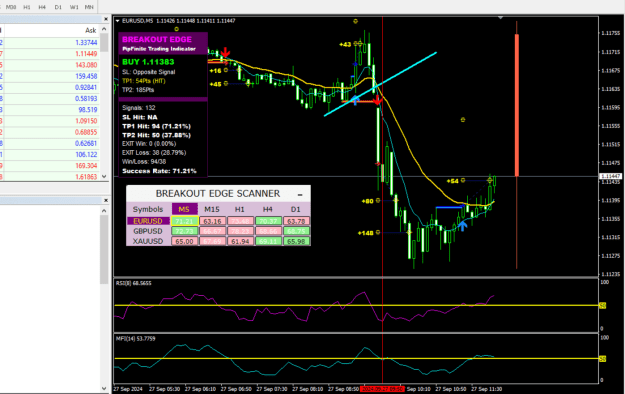Click the BUY 1.11383 signal text
Image resolution: width=625 pixels, height=394 pixels.
pos(148,62)
